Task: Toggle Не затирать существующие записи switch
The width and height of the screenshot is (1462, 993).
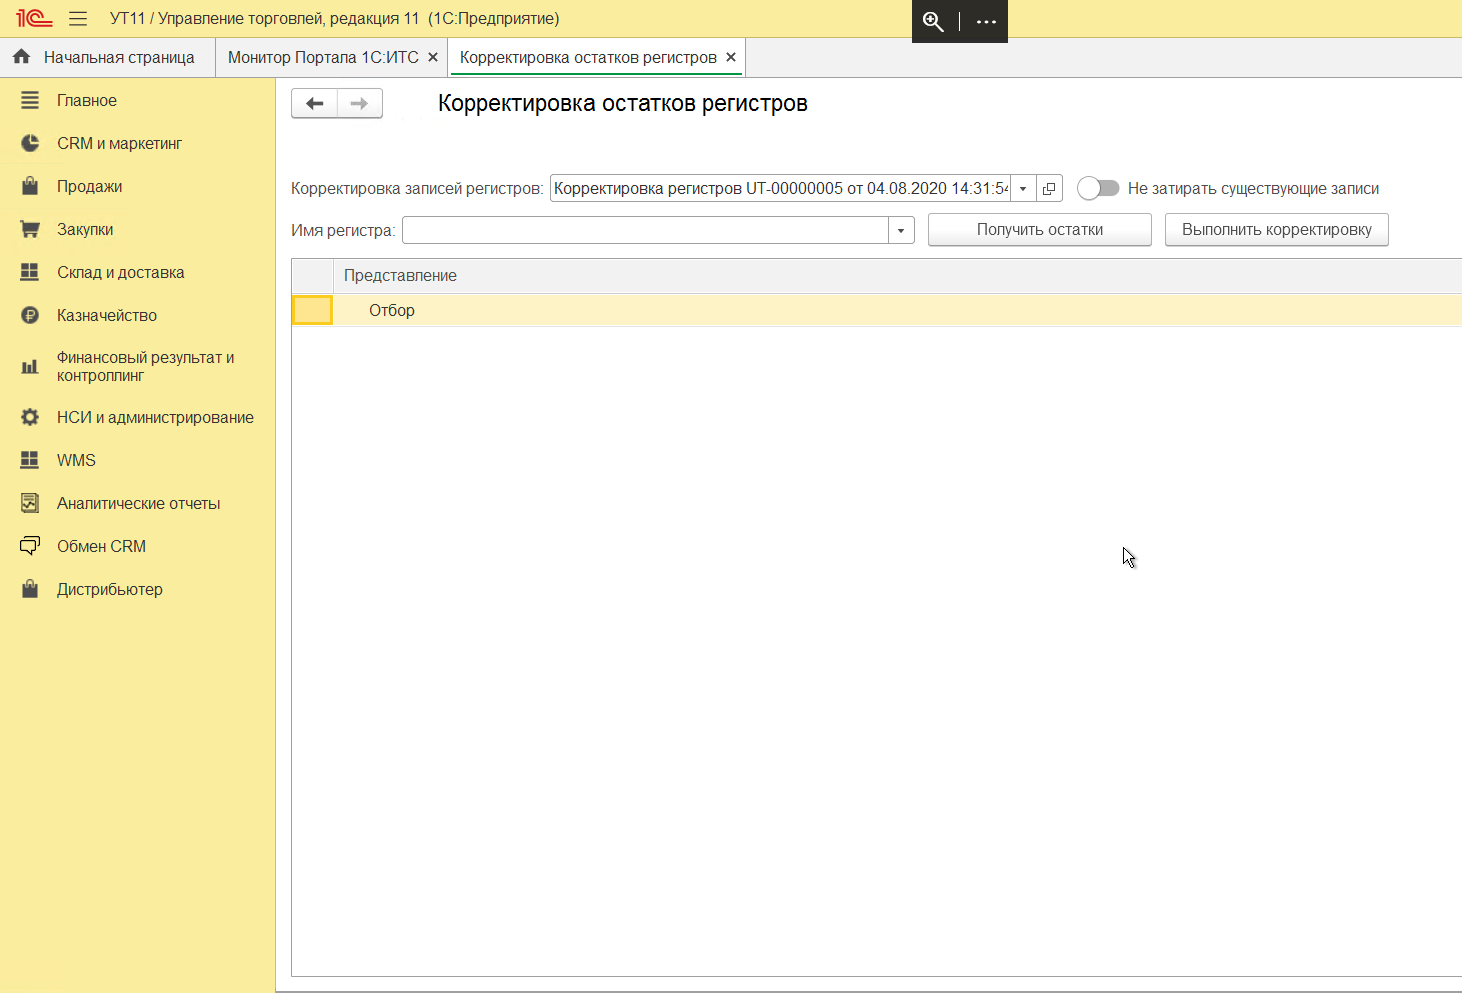Action: [x=1098, y=188]
